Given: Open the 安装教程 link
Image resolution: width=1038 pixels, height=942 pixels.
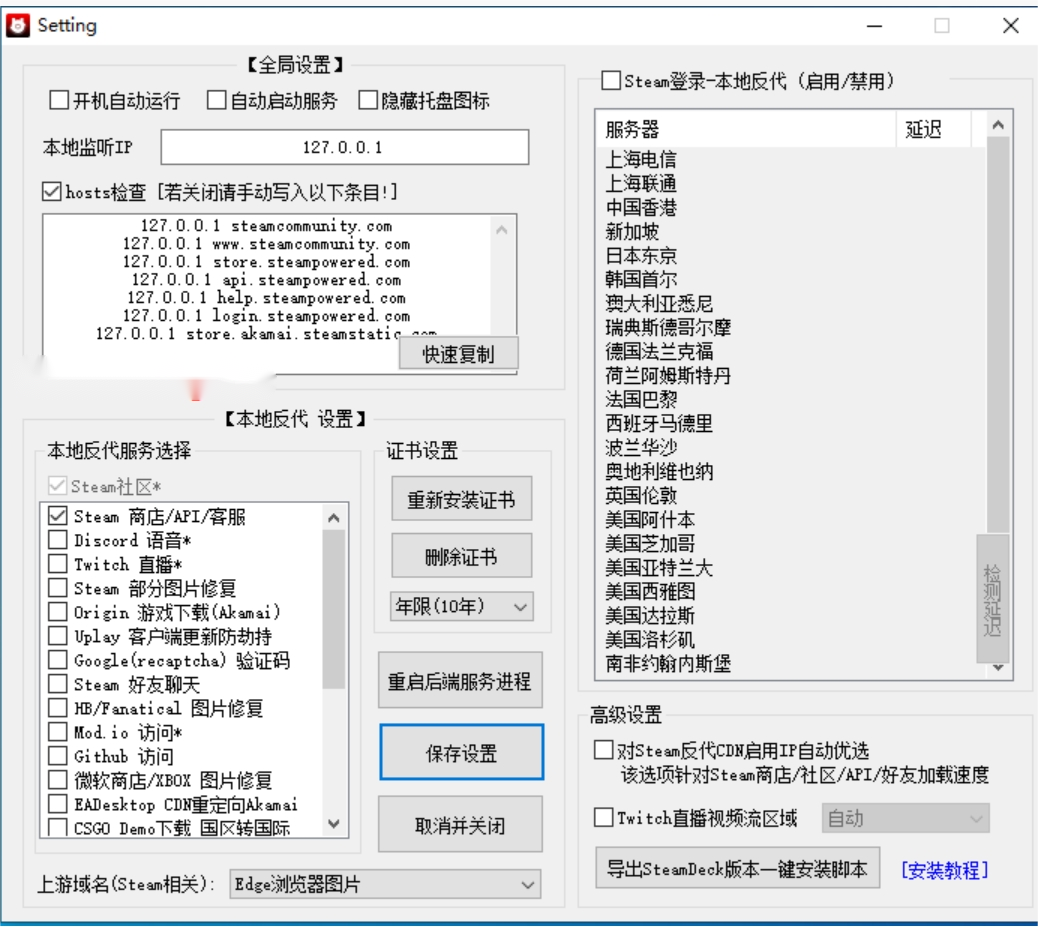Looking at the screenshot, I should 944,870.
